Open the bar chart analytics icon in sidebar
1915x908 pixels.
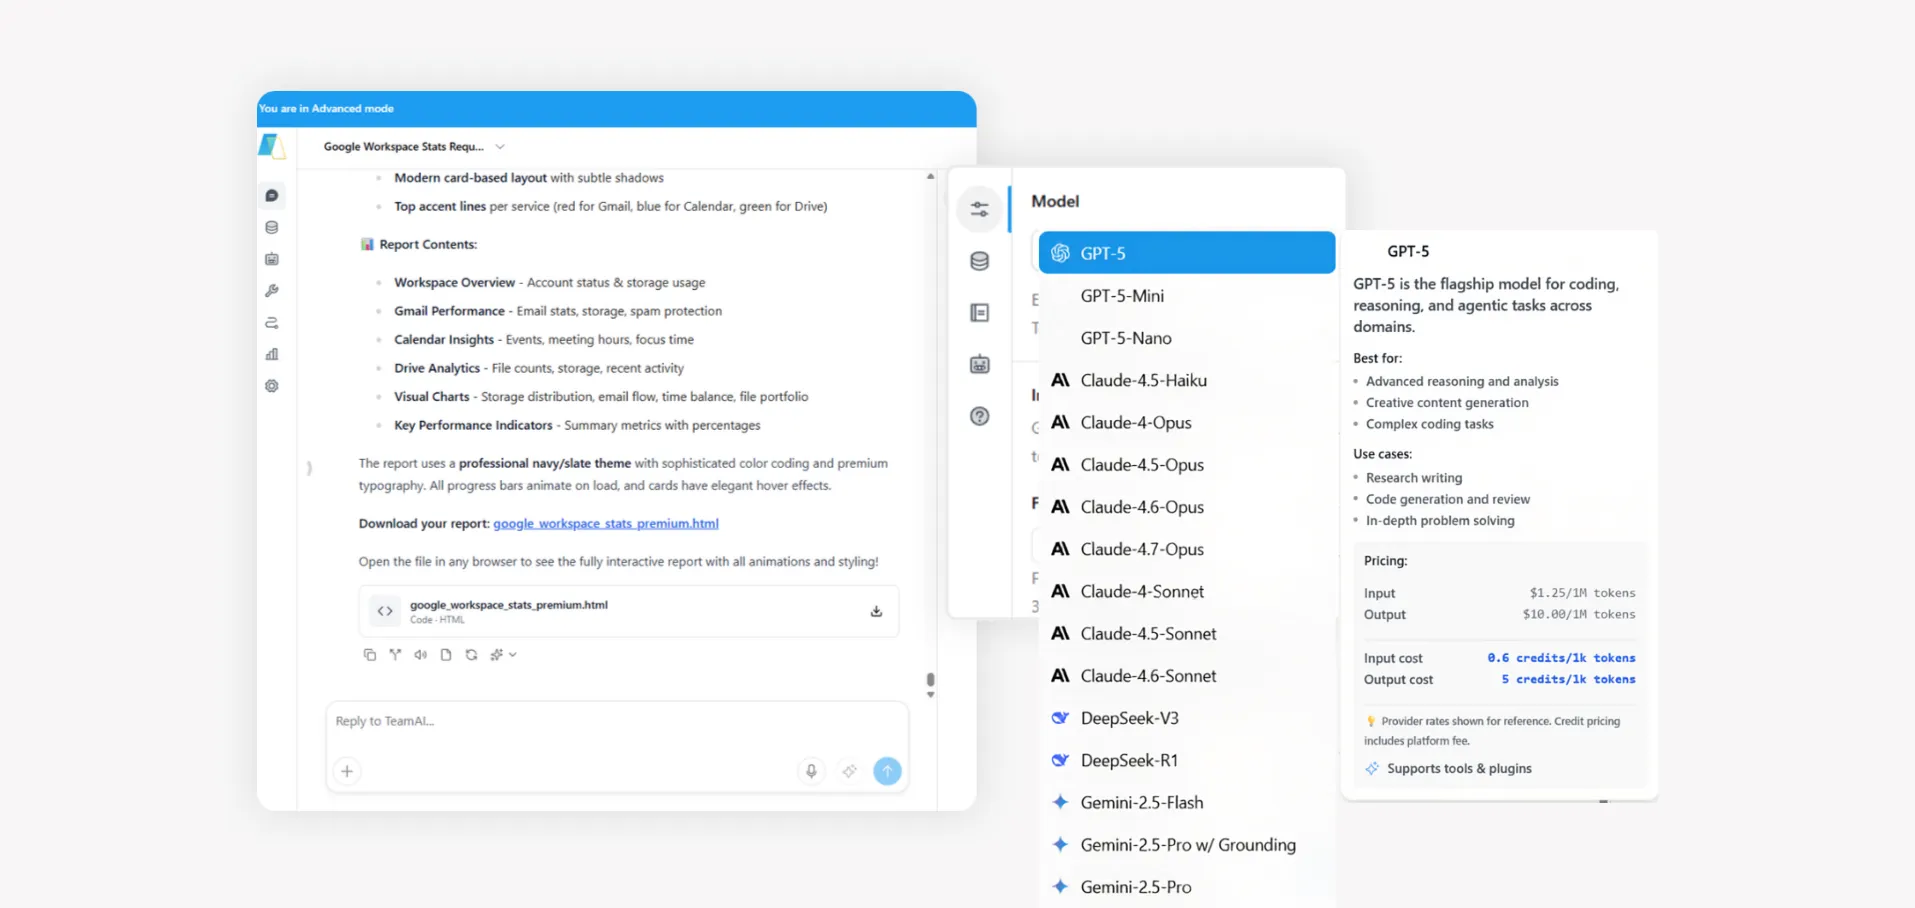point(272,354)
